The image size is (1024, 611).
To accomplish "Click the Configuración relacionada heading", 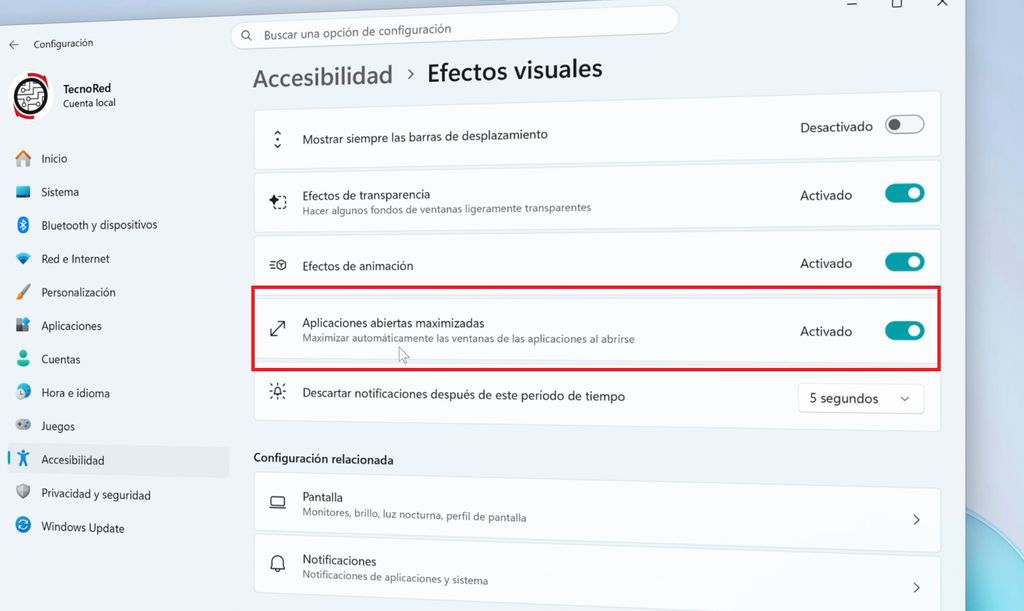I will pyautogui.click(x=323, y=460).
